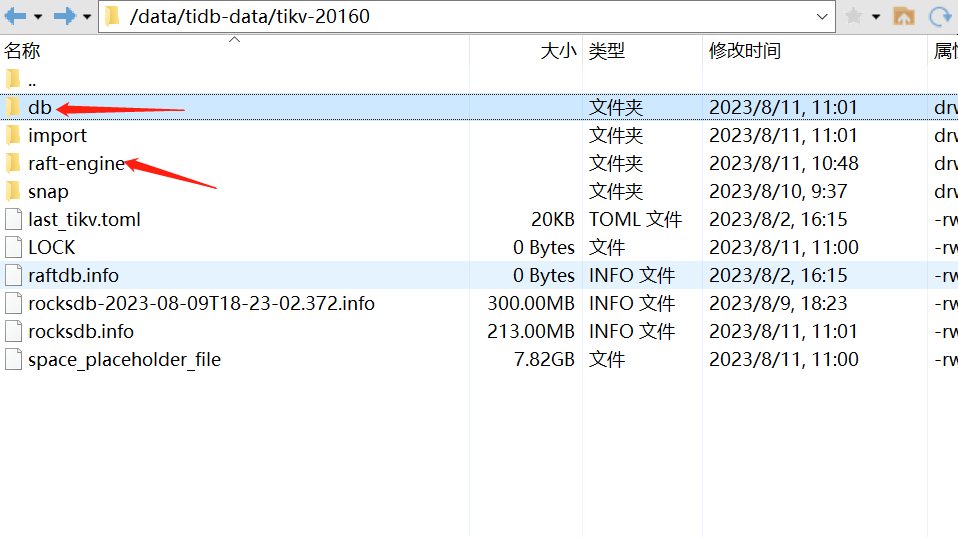Click into the path address field

click(x=450, y=16)
